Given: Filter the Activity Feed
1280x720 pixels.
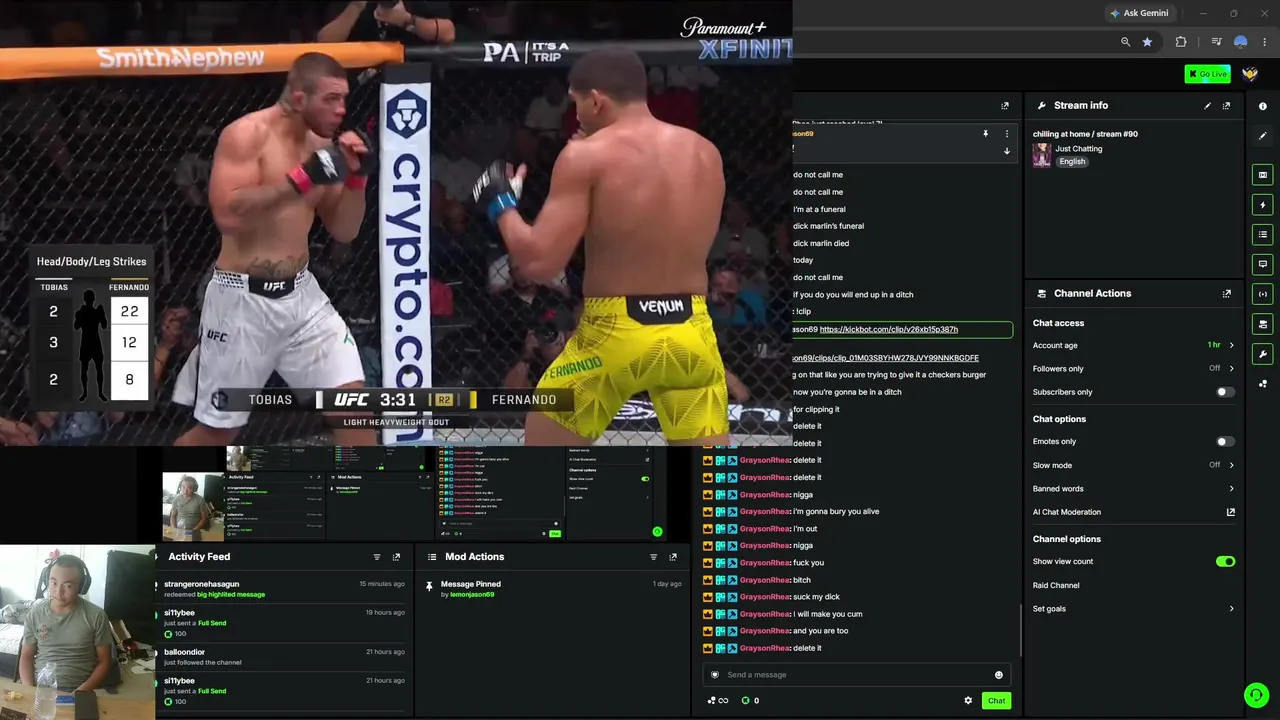Looking at the screenshot, I should [377, 557].
